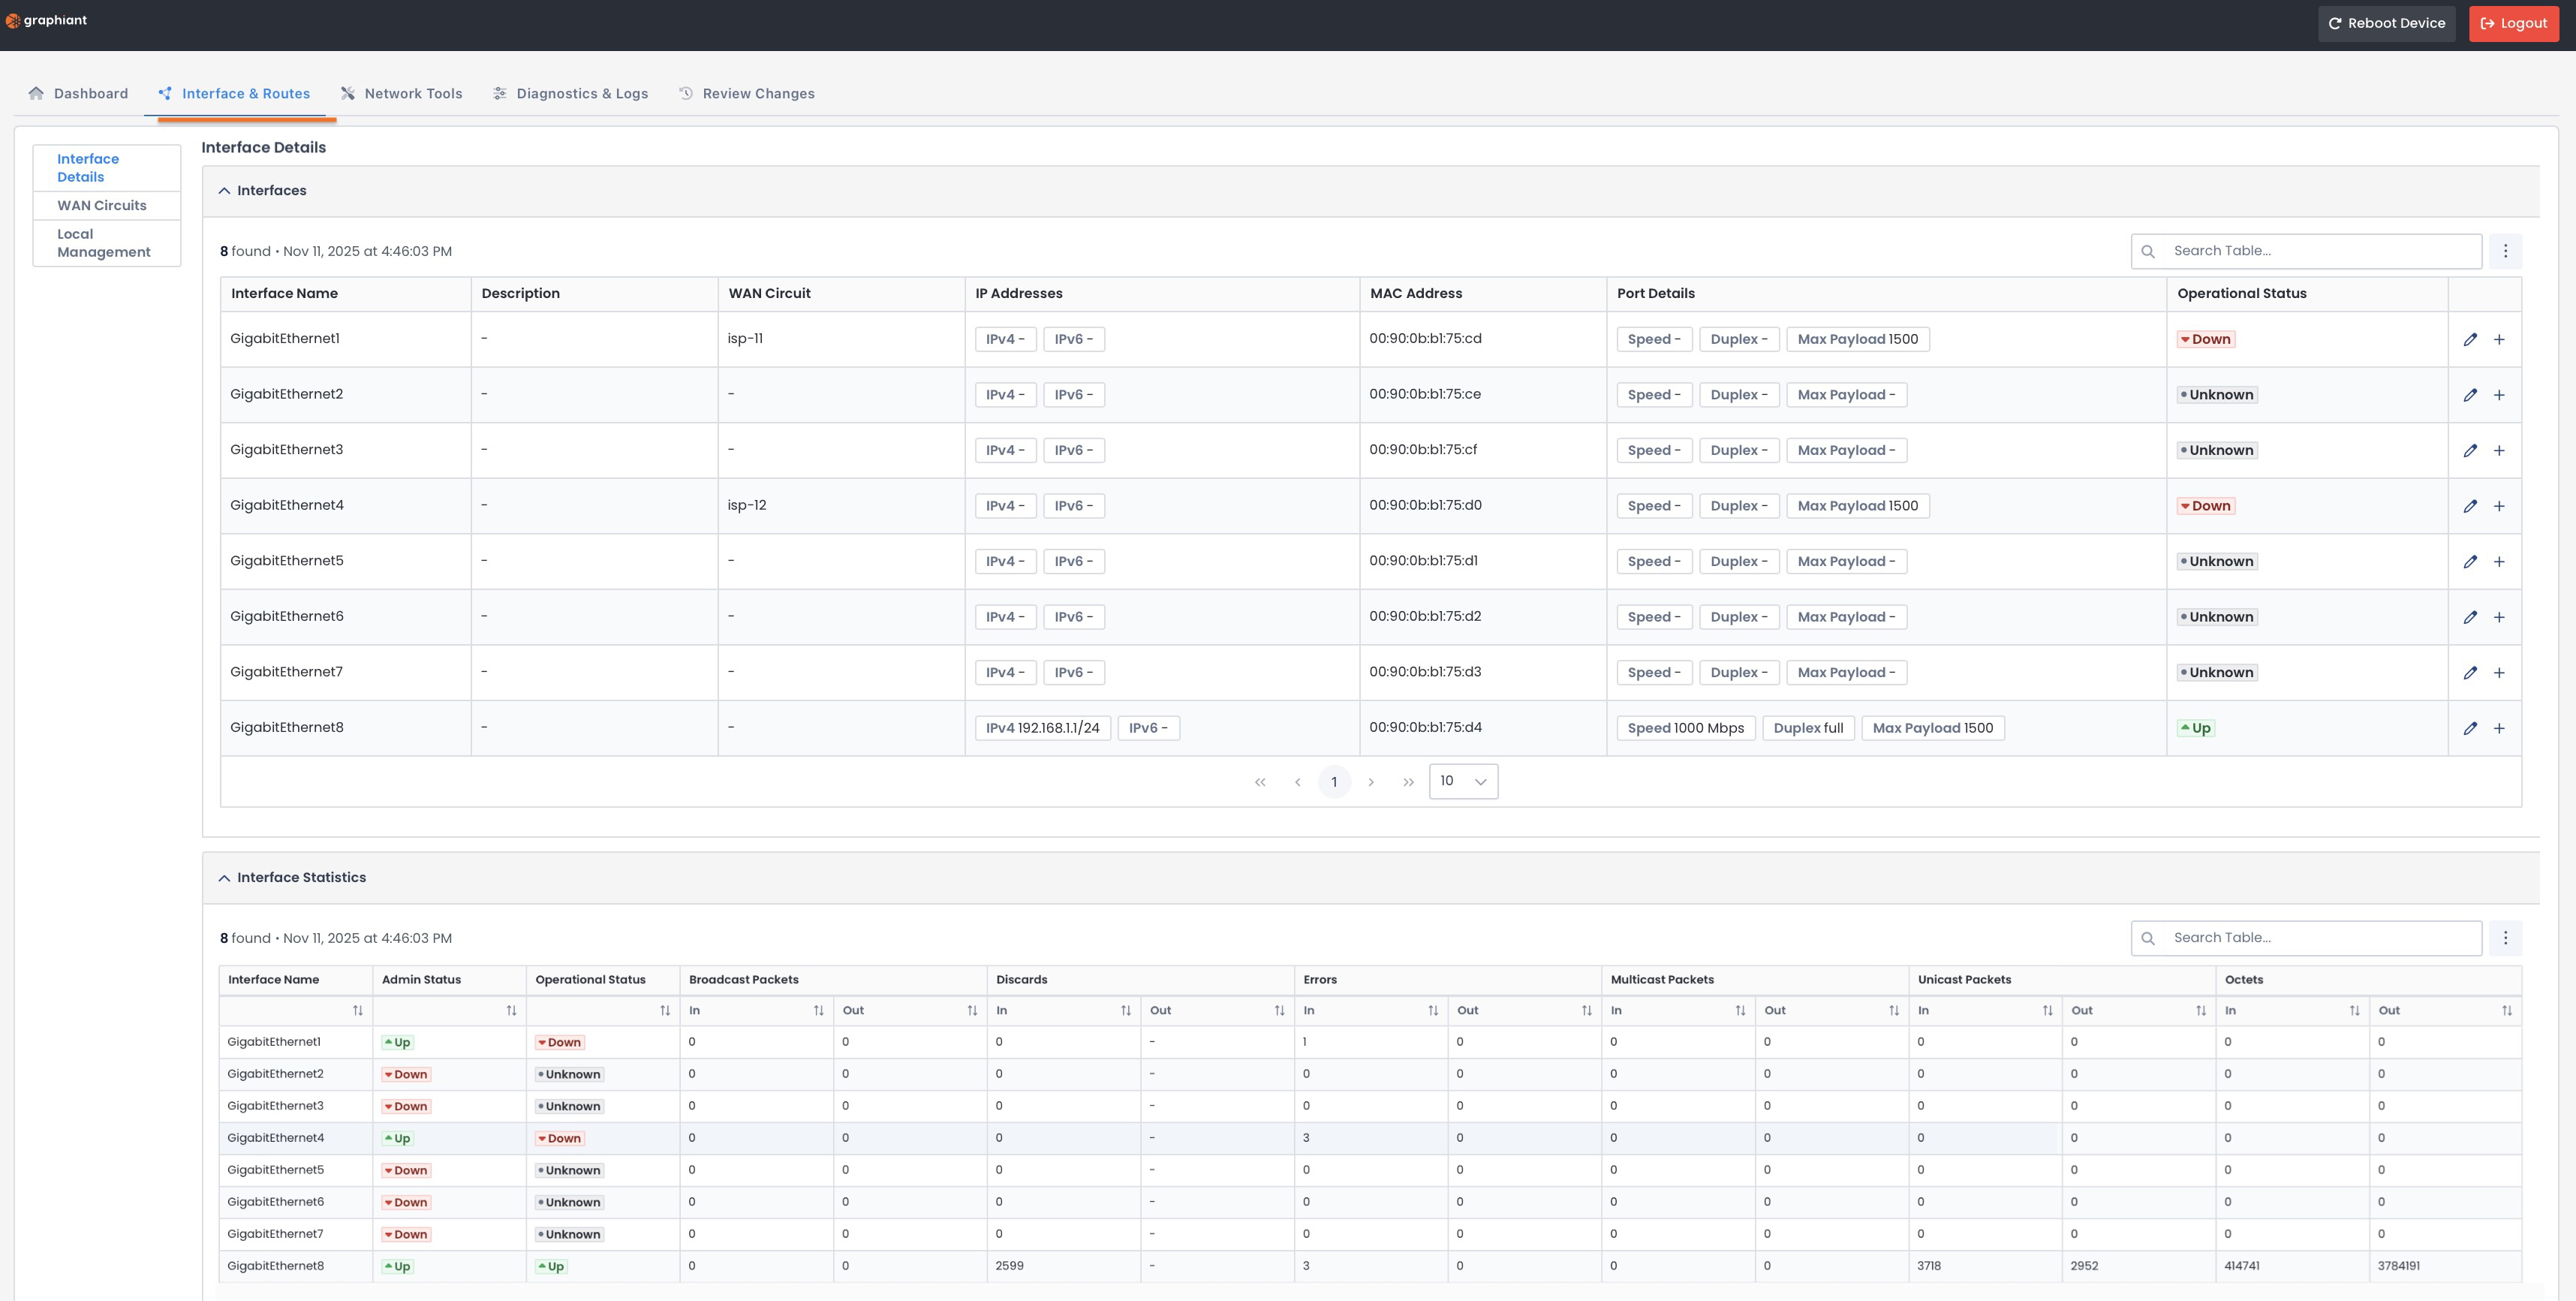Sort Octets Out column
Image resolution: width=2576 pixels, height=1301 pixels.
(x=2507, y=1011)
